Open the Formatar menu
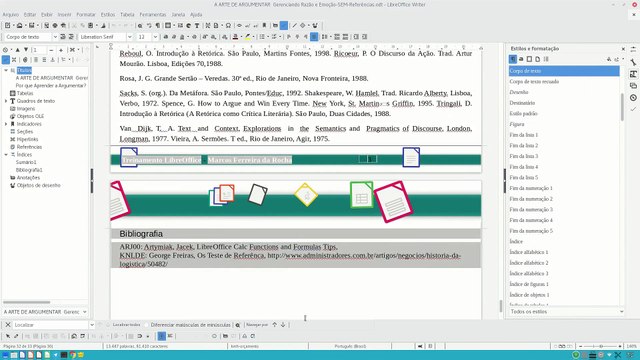640x360 pixels. tap(86, 14)
